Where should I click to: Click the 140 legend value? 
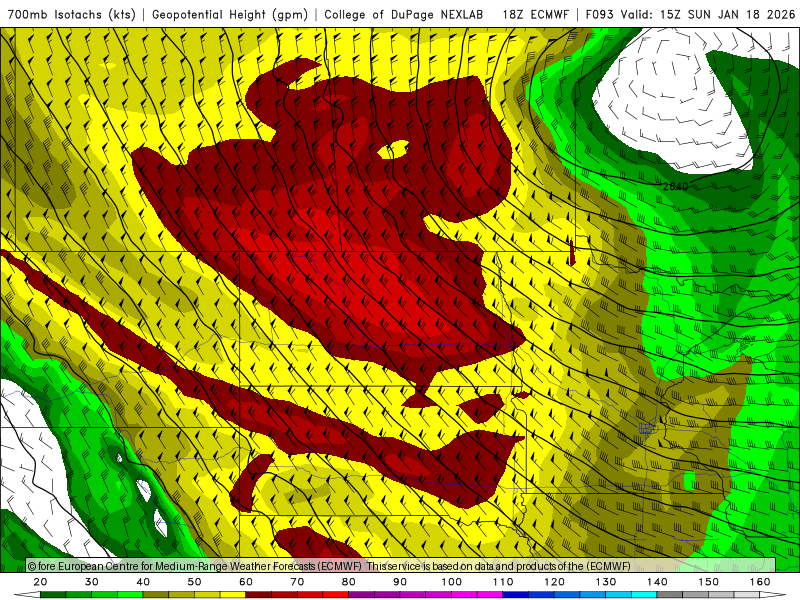coord(658,582)
